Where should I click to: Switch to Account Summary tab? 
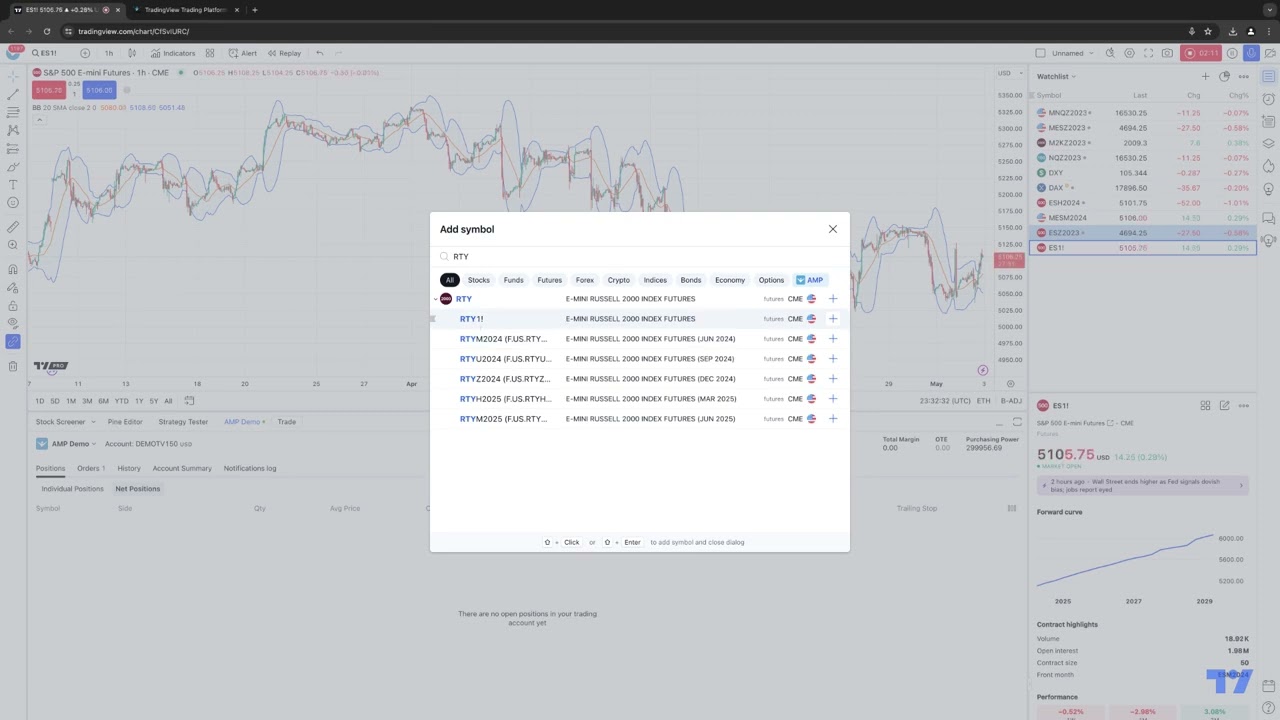point(182,468)
